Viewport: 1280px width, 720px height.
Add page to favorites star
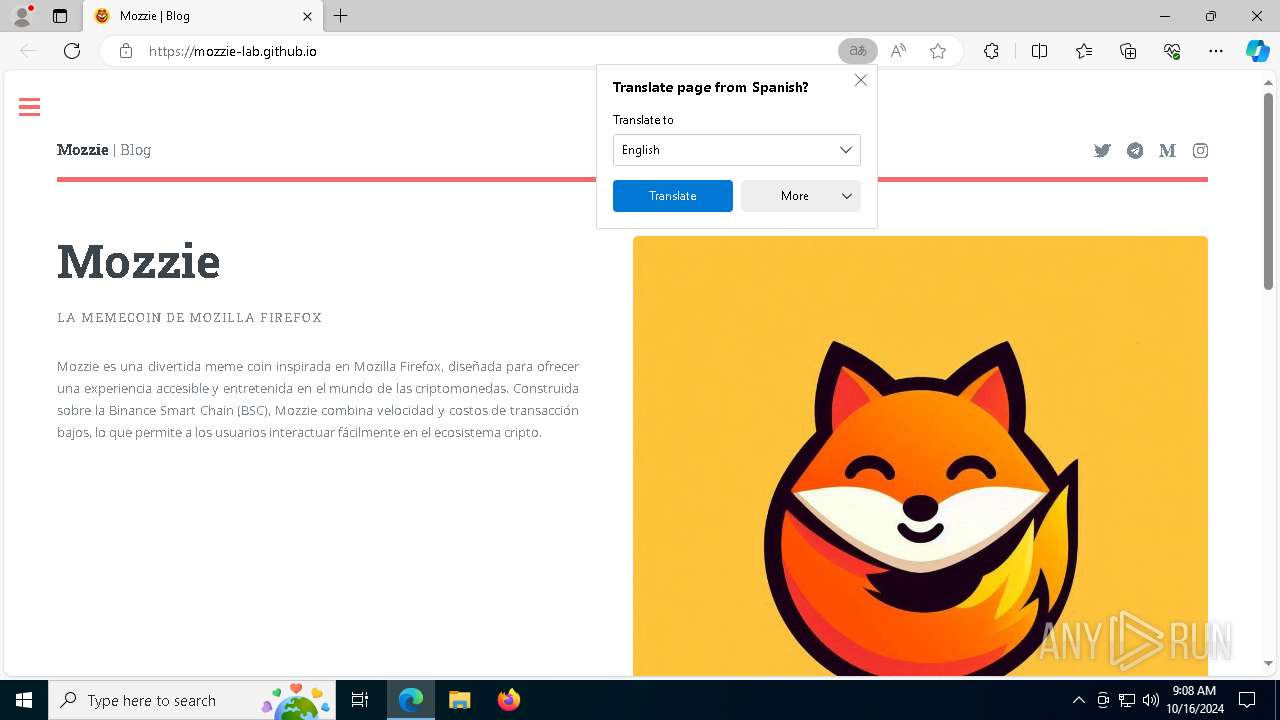point(938,51)
